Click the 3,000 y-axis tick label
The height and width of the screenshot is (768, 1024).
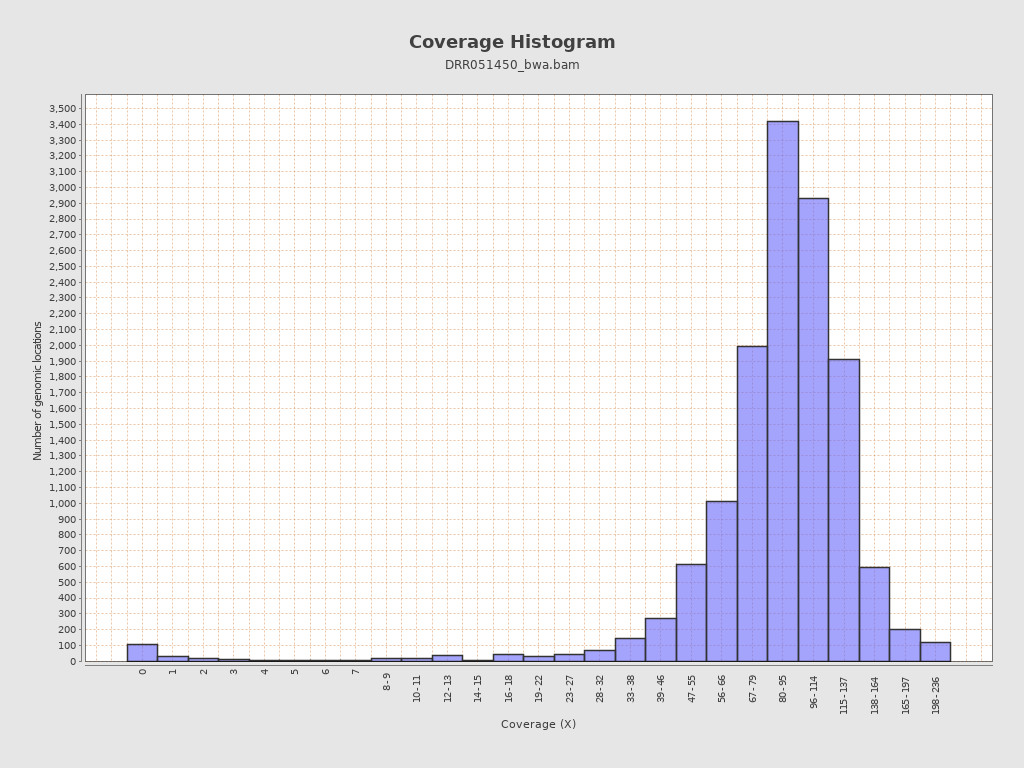pos(63,187)
